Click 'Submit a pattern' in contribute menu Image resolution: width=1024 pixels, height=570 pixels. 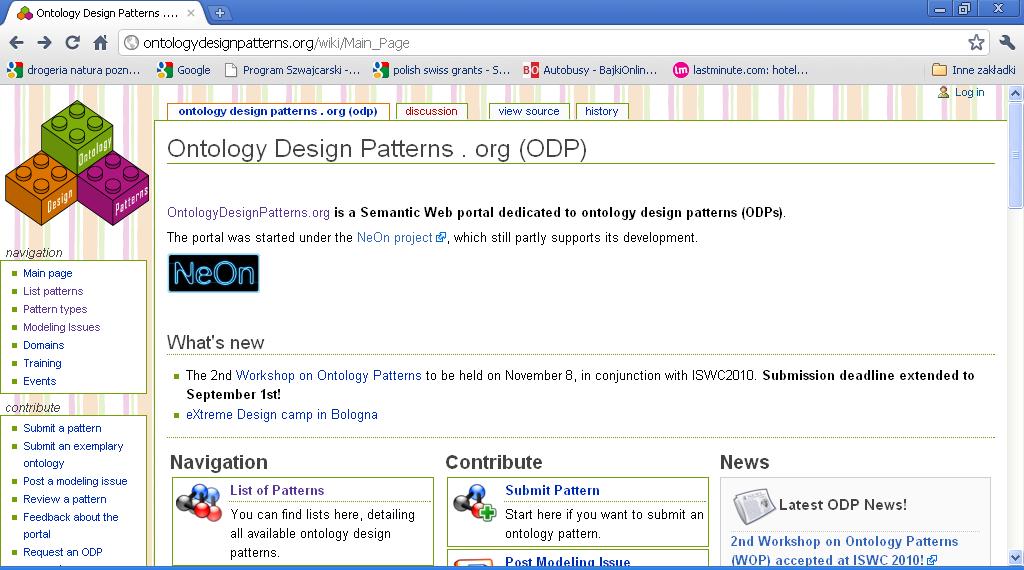pyautogui.click(x=62, y=428)
